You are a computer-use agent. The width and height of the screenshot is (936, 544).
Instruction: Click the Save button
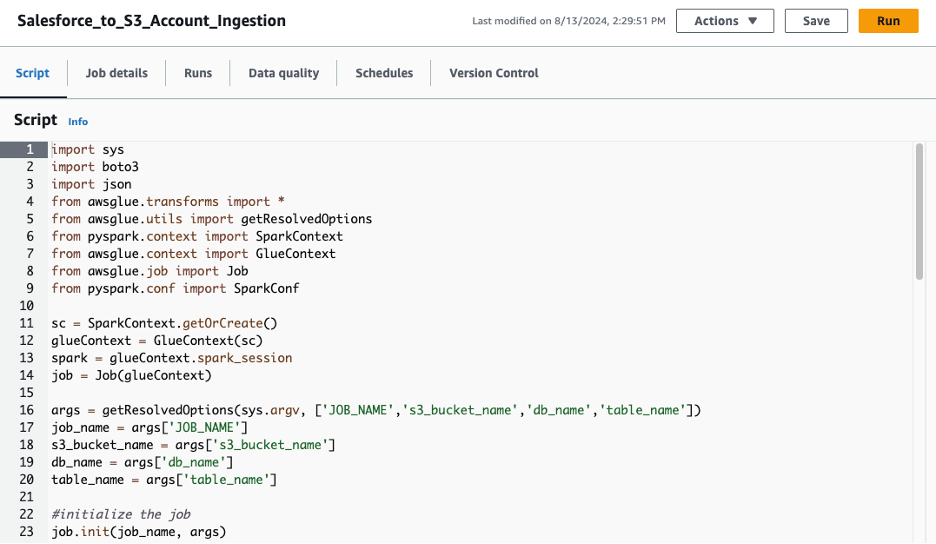(816, 21)
